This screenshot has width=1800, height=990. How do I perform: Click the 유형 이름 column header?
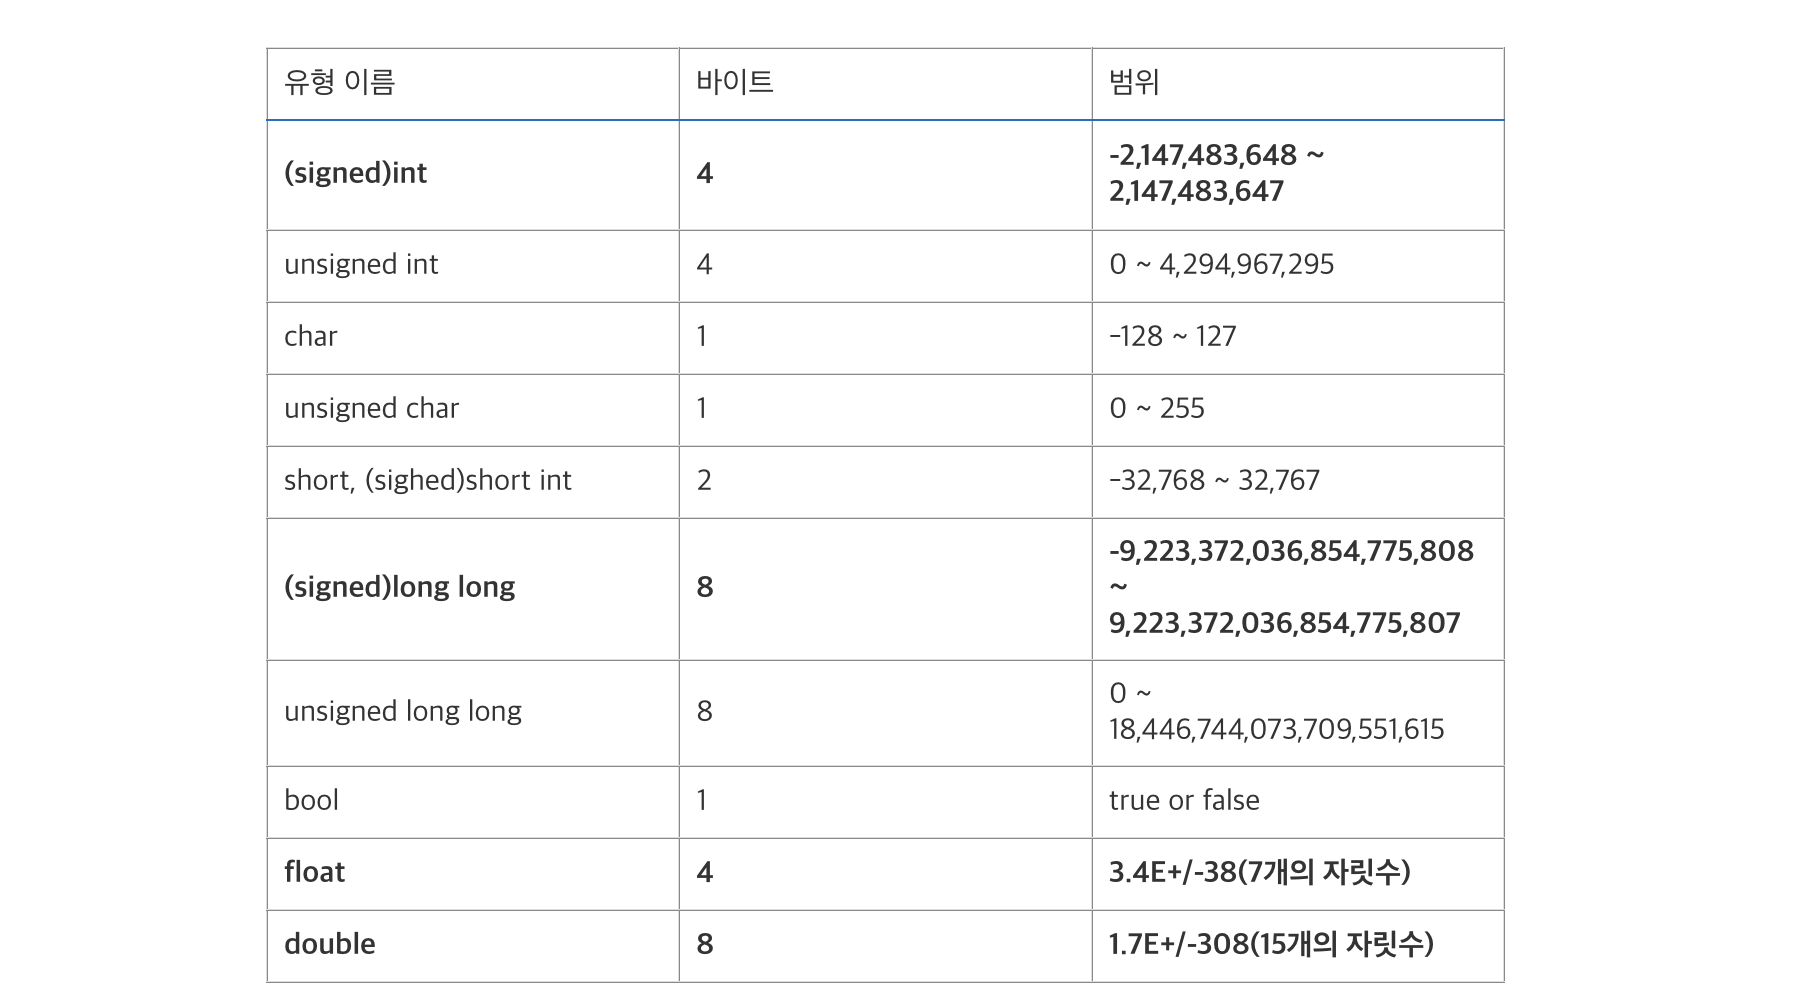pyautogui.click(x=473, y=84)
